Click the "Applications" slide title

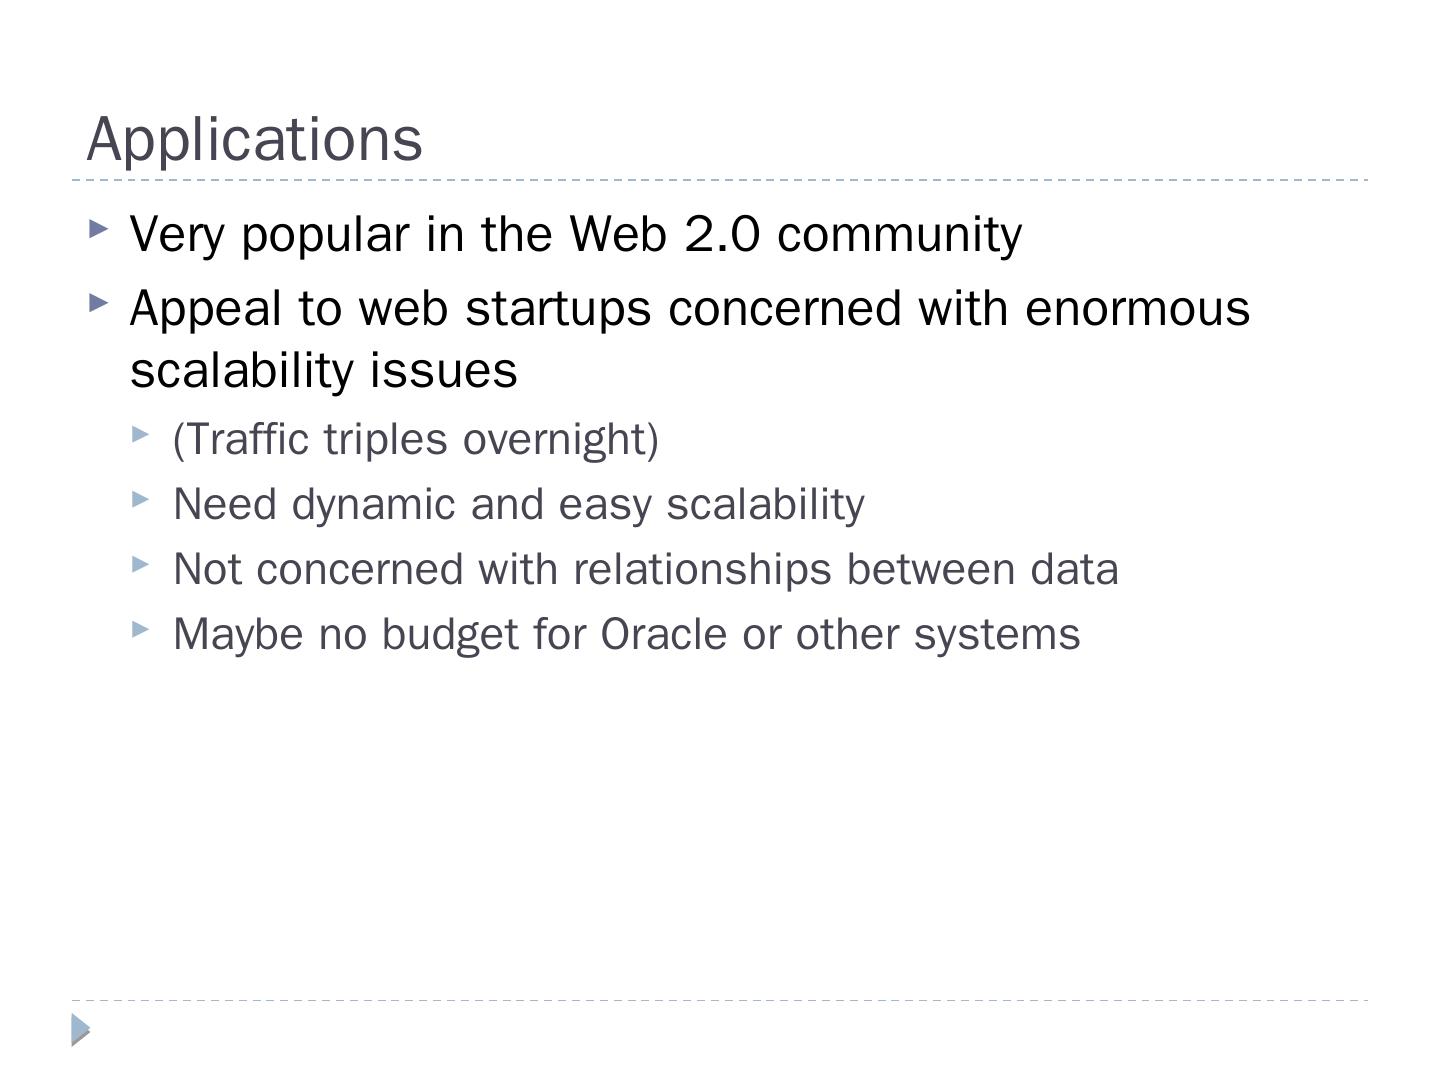(x=255, y=138)
